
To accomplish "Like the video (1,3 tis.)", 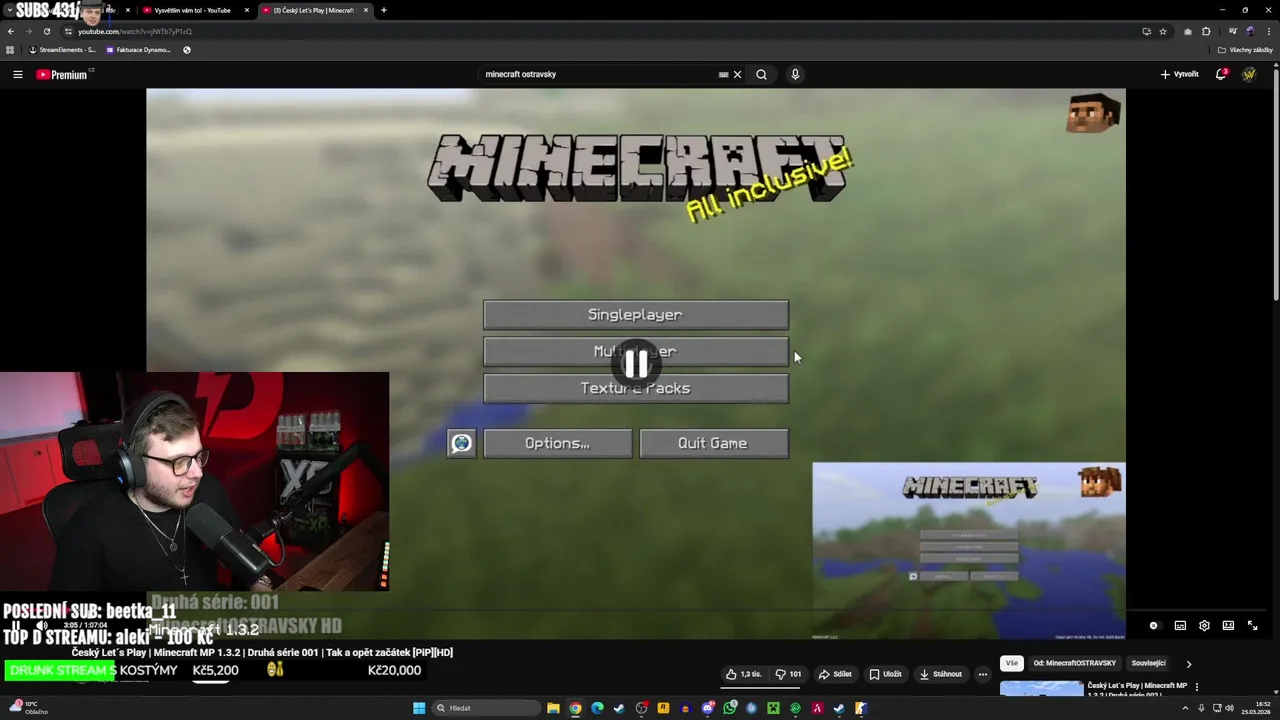I will pos(744,674).
